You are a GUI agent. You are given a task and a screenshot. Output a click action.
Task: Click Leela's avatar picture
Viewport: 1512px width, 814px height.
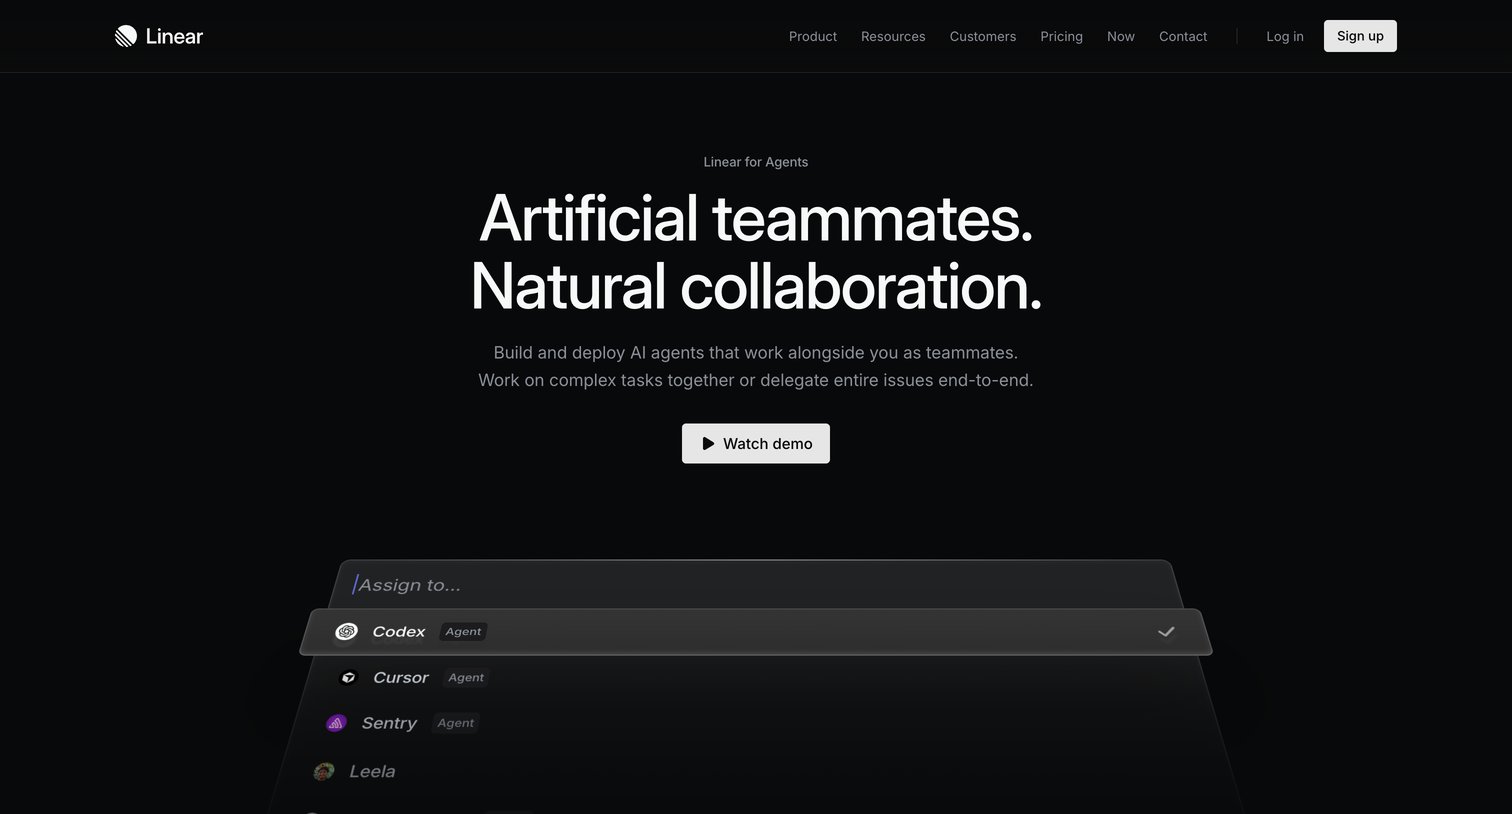pyautogui.click(x=324, y=771)
